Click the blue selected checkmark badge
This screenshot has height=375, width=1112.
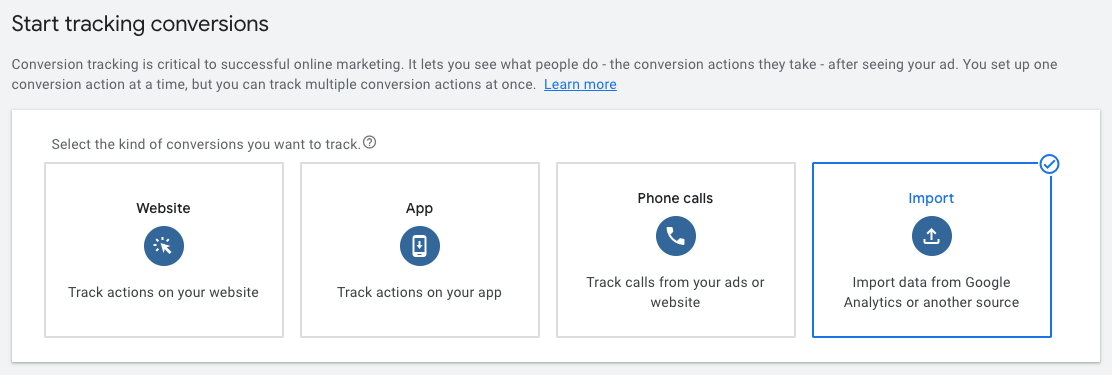click(1050, 164)
